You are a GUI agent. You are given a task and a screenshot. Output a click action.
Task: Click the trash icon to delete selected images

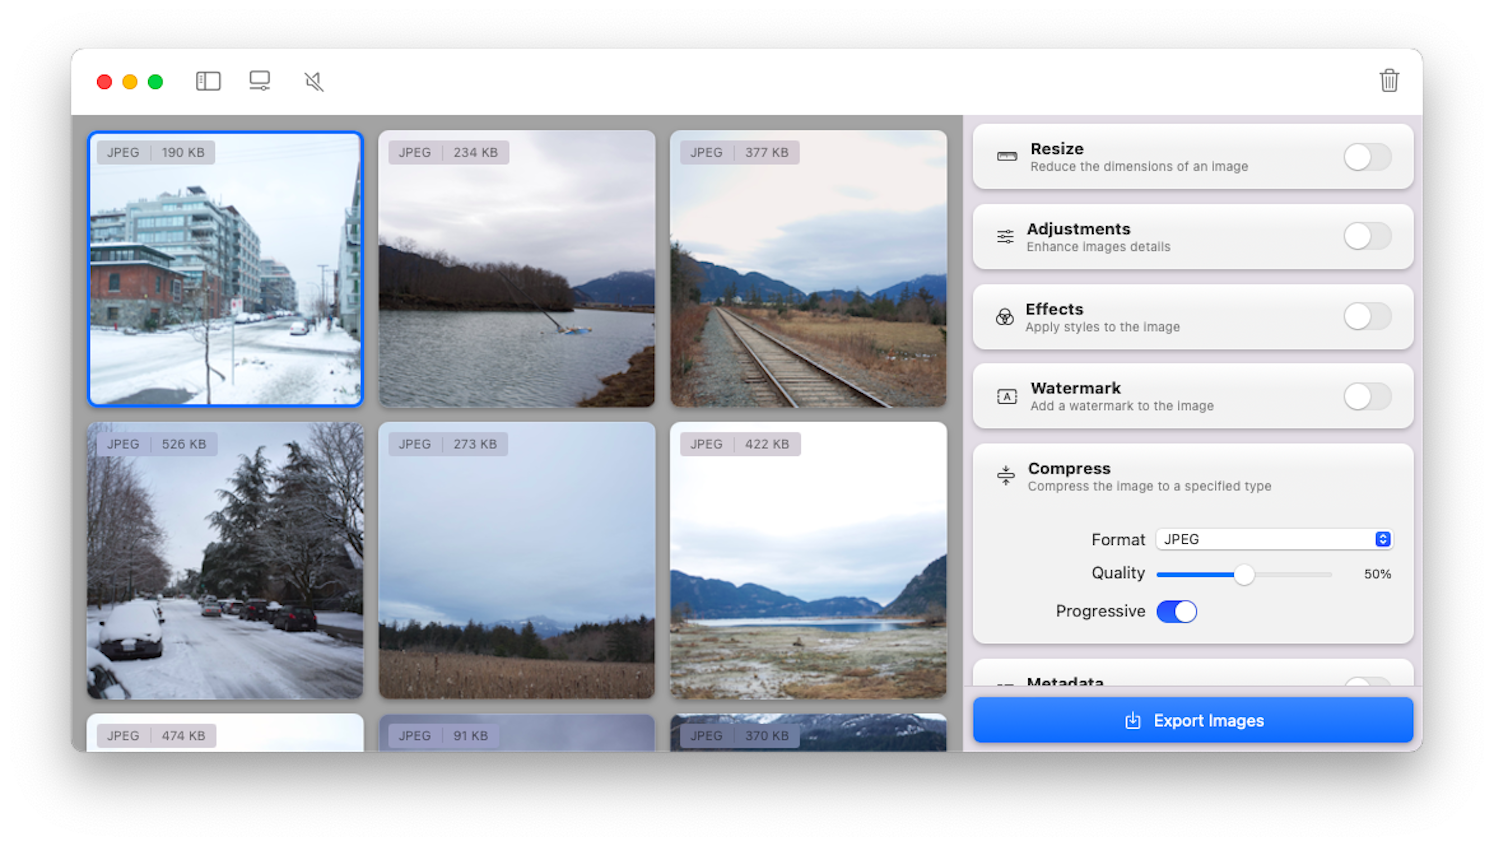click(1388, 80)
